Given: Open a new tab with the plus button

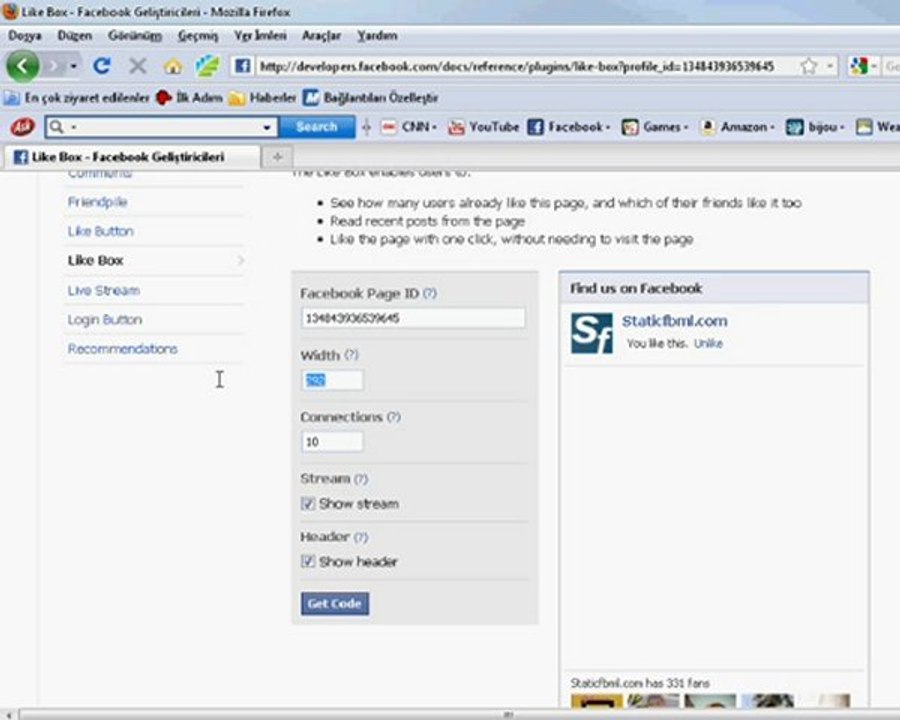Looking at the screenshot, I should pos(278,157).
